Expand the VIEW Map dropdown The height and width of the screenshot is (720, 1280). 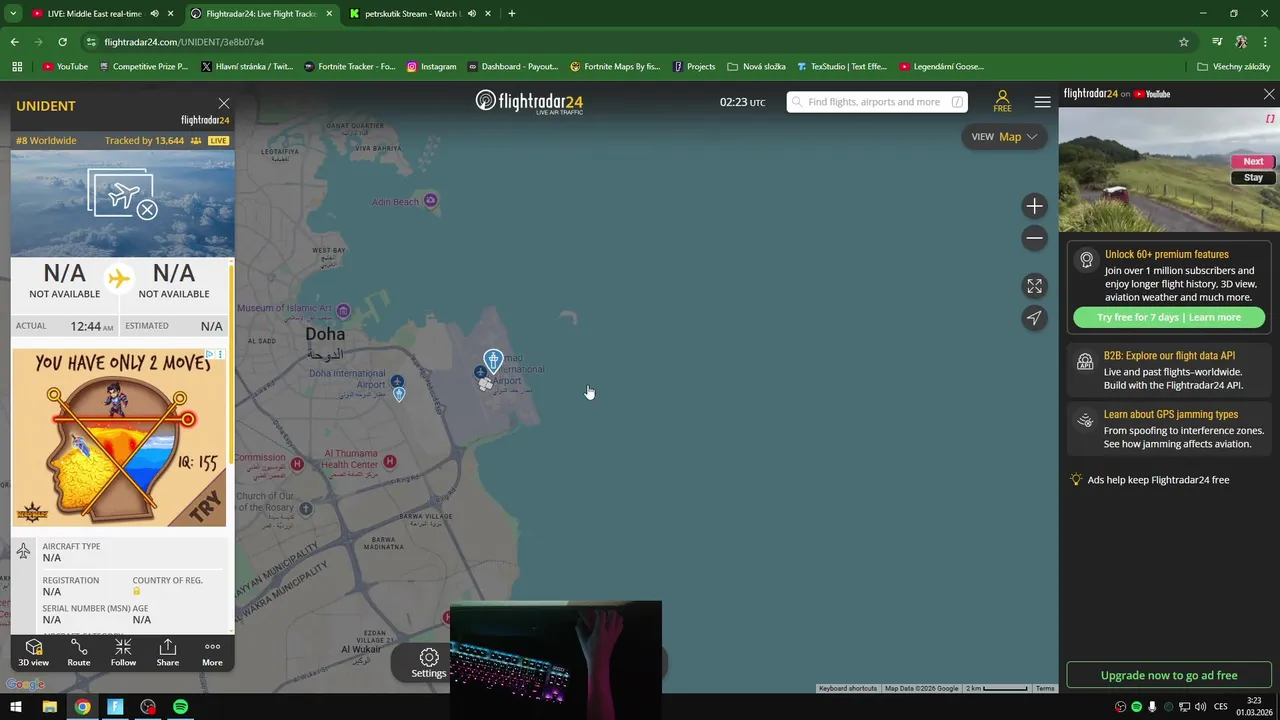click(x=1004, y=137)
